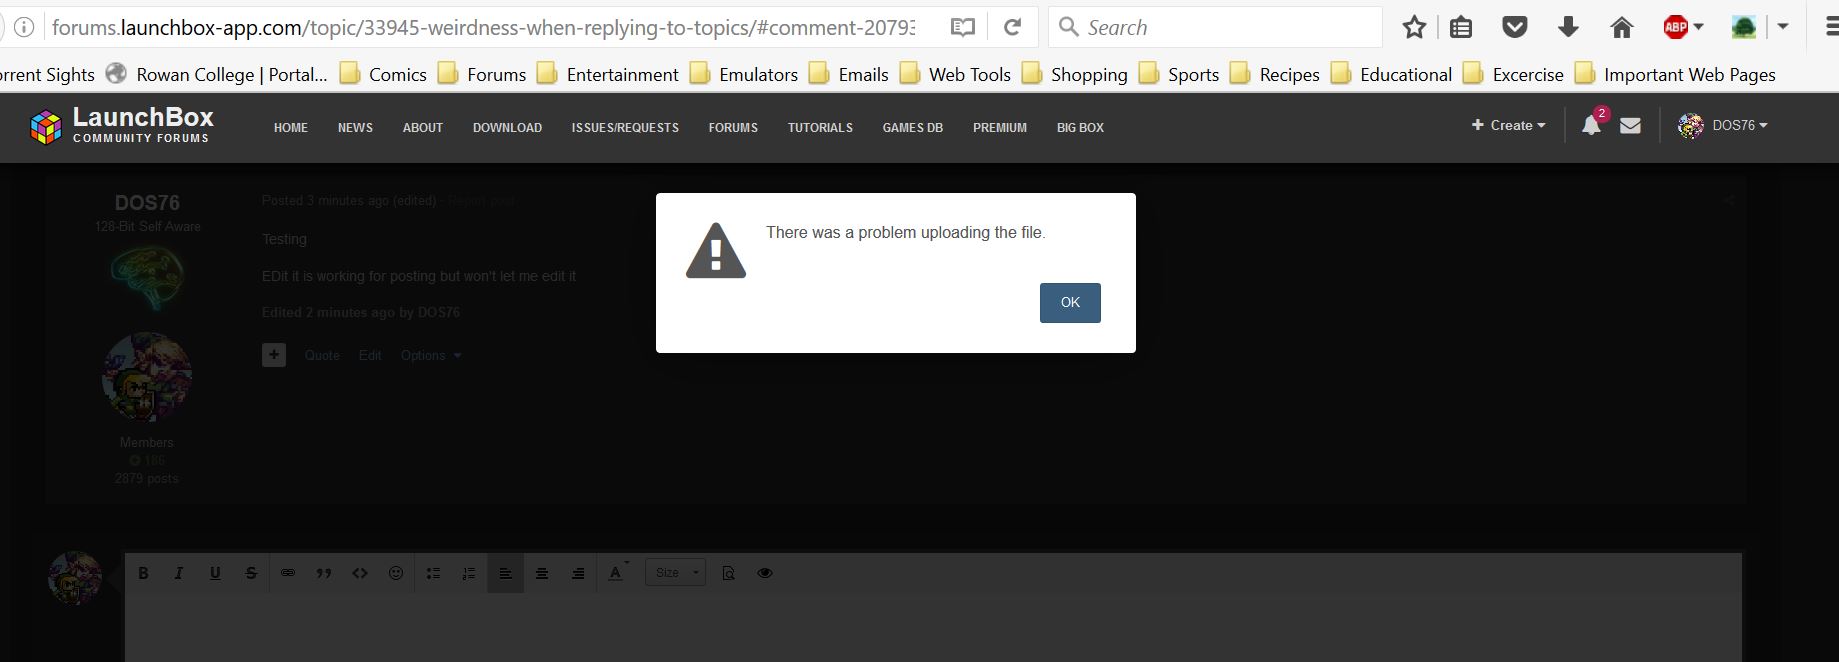This screenshot has width=1839, height=662.
Task: Open the browser downloads arrow
Action: point(1568,27)
